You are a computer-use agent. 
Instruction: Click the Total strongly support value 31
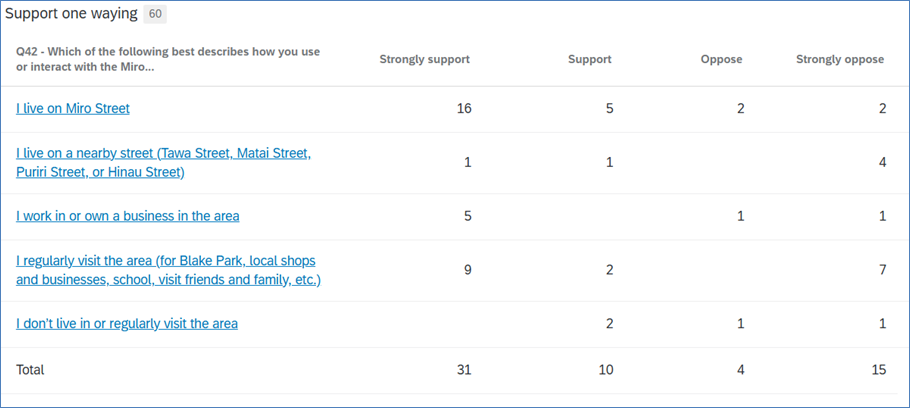[464, 370]
